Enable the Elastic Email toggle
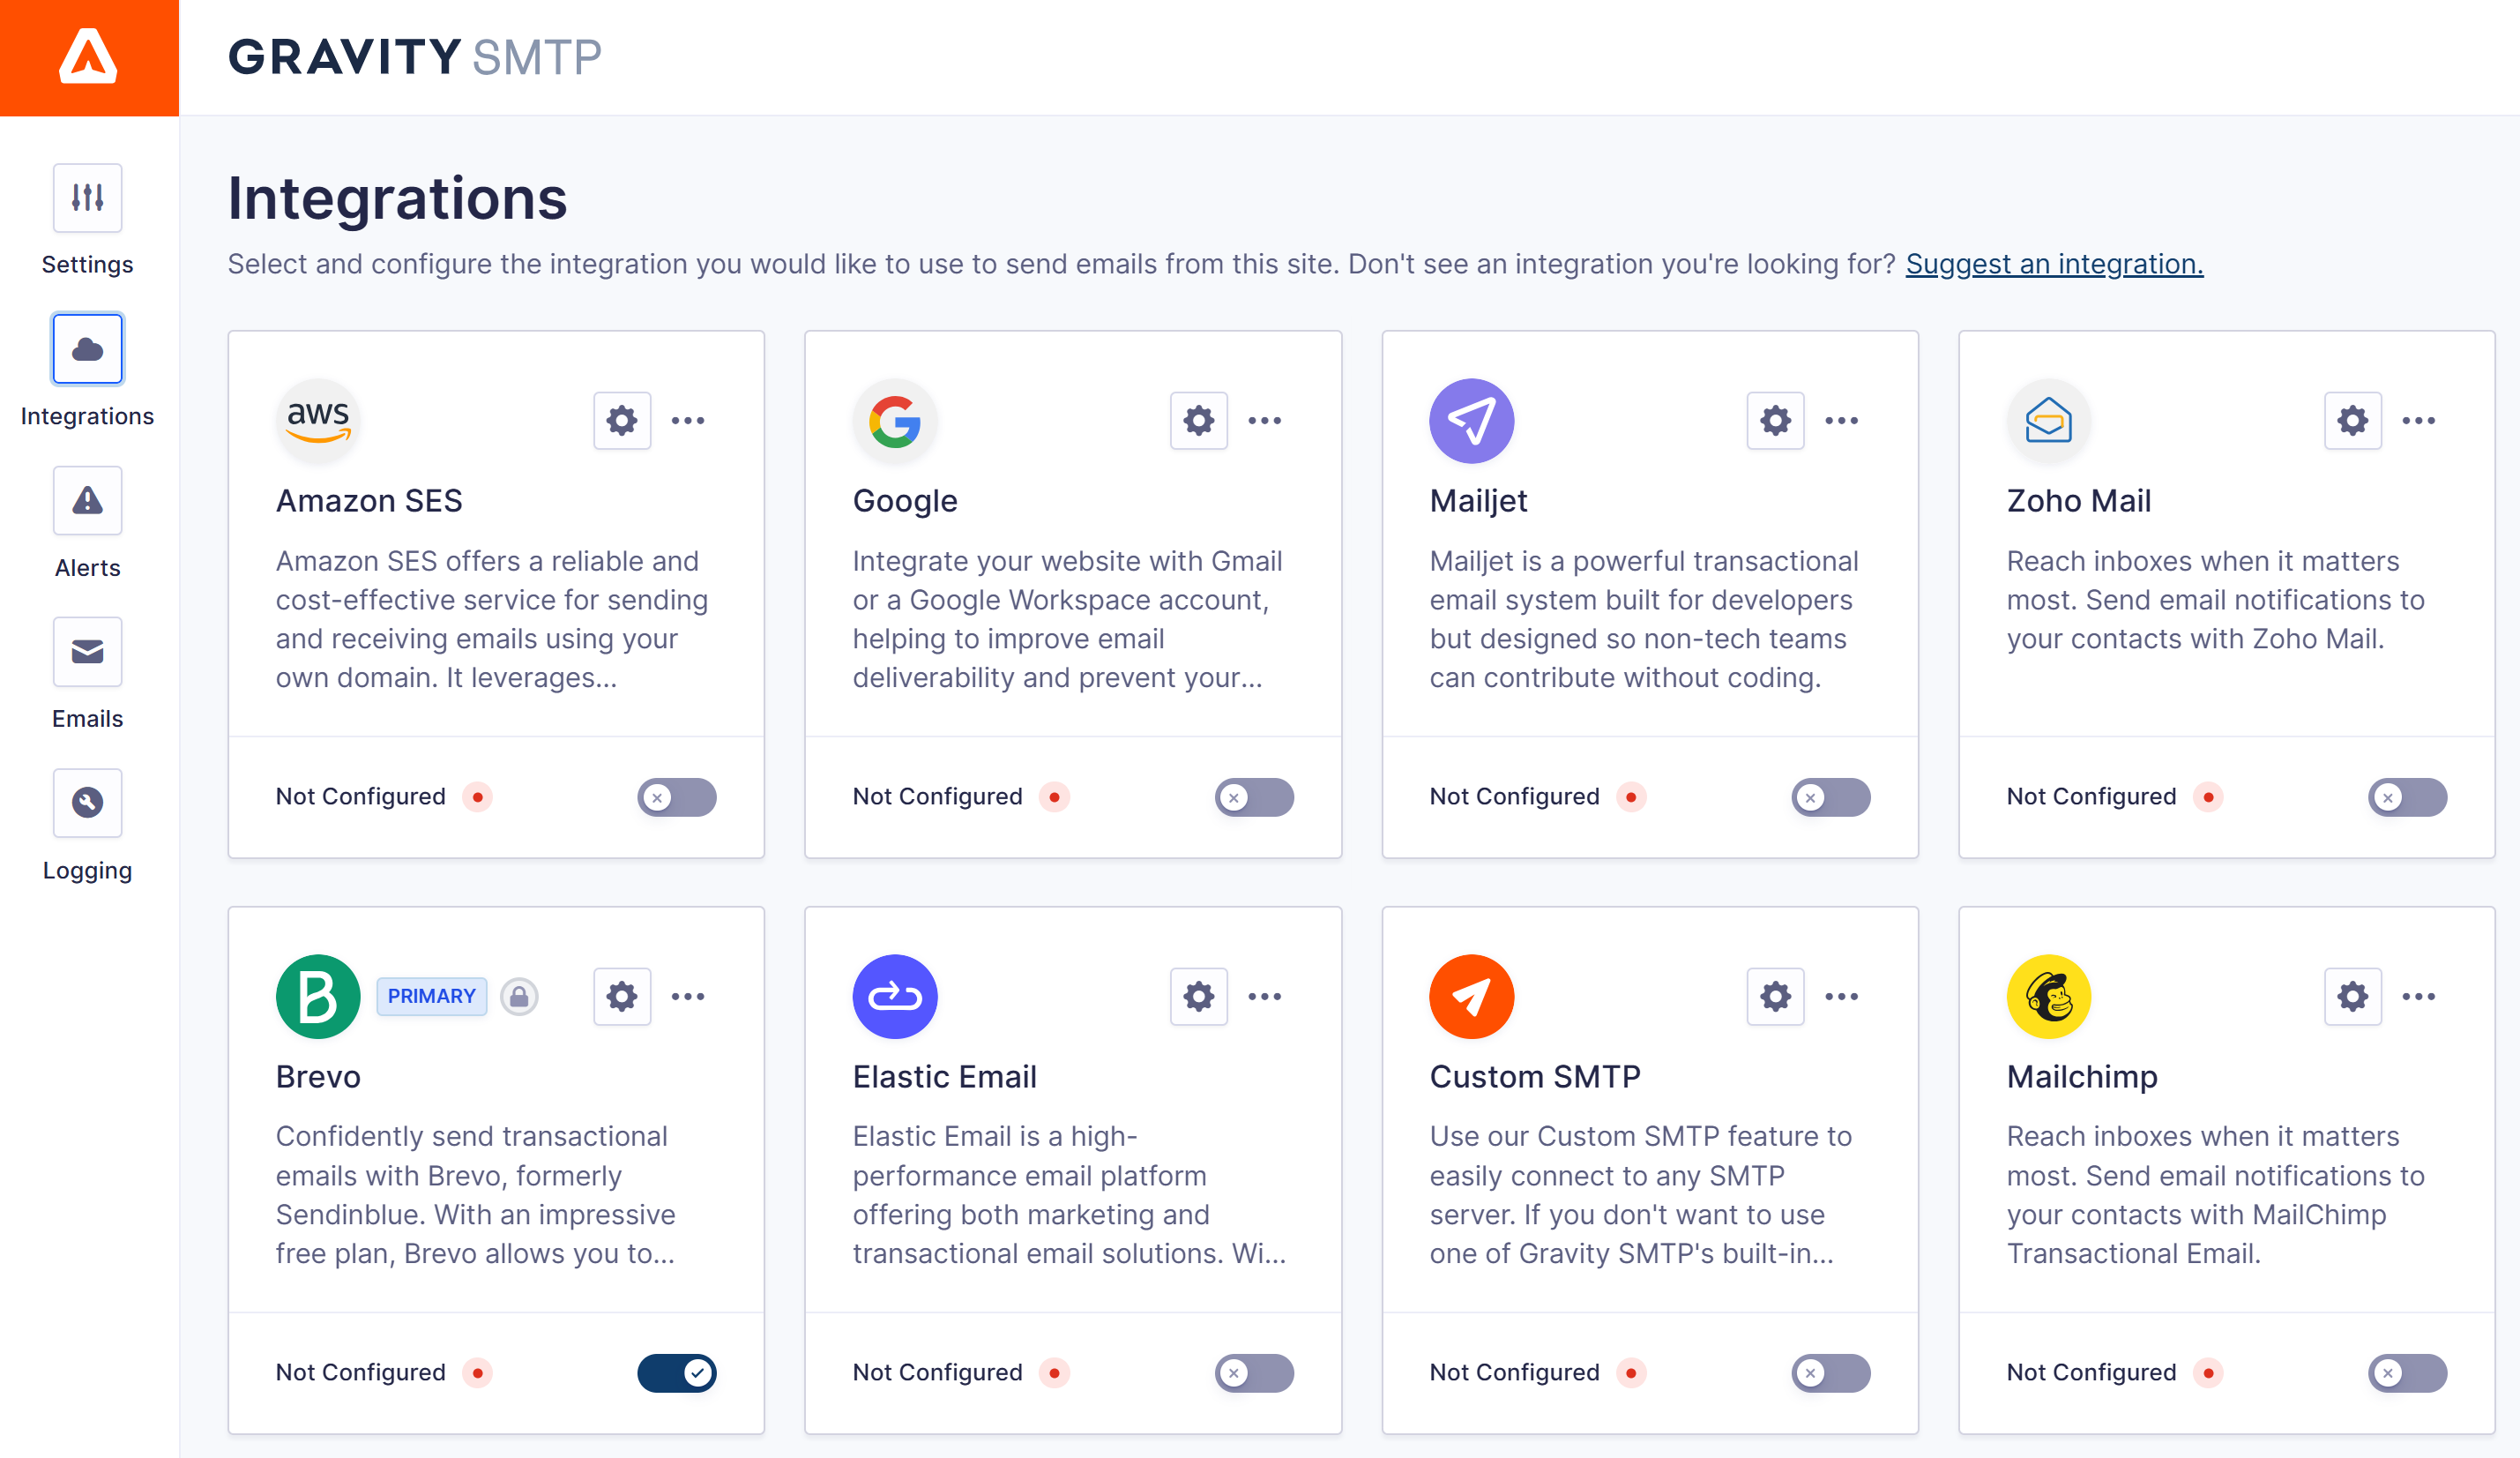This screenshot has width=2520, height=1458. (1254, 1373)
